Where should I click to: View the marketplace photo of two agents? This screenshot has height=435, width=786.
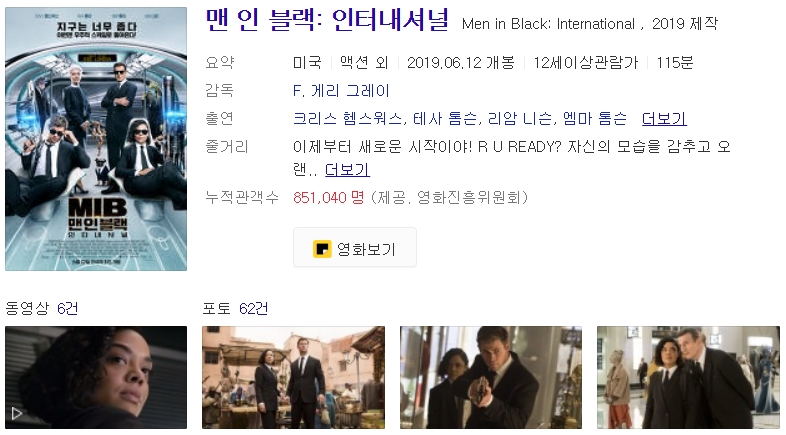[x=293, y=377]
